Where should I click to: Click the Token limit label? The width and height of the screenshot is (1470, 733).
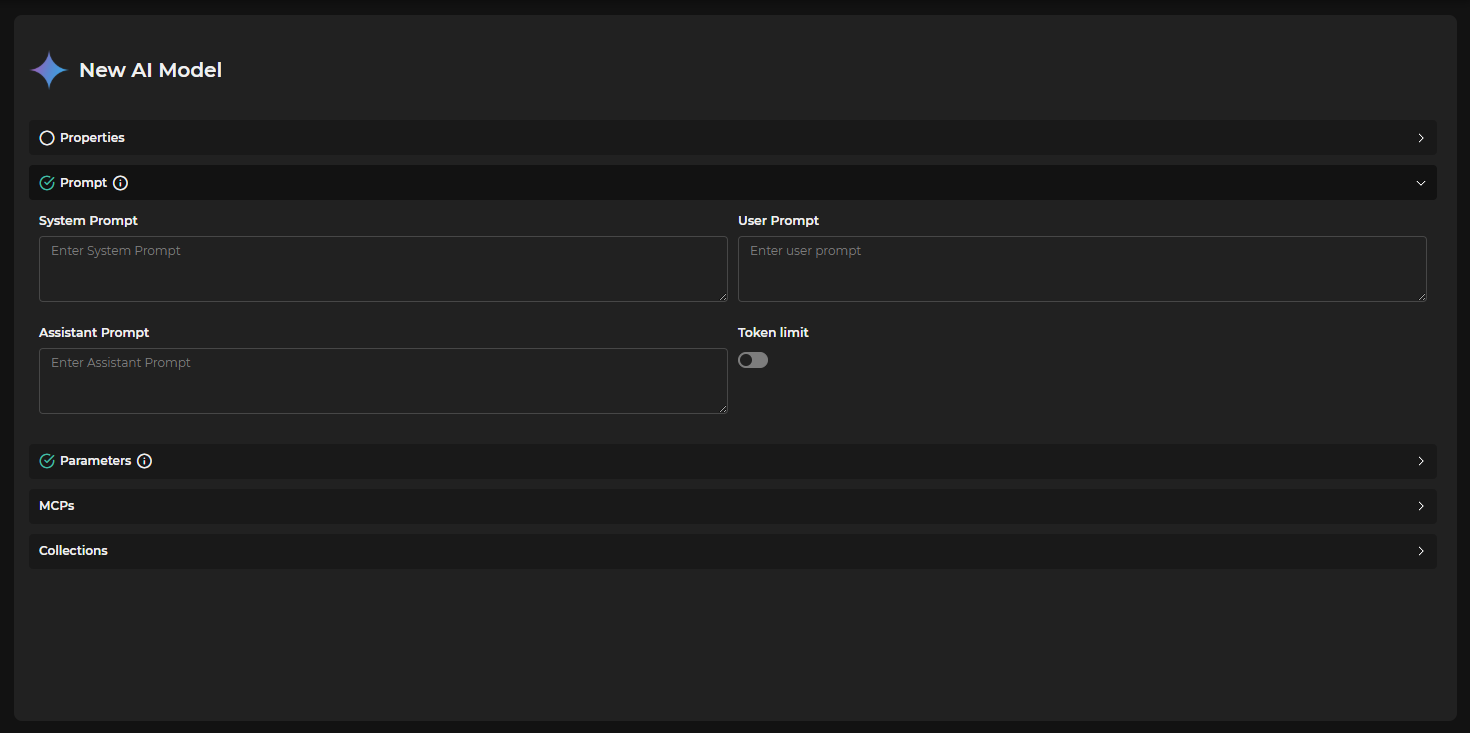pyautogui.click(x=773, y=332)
